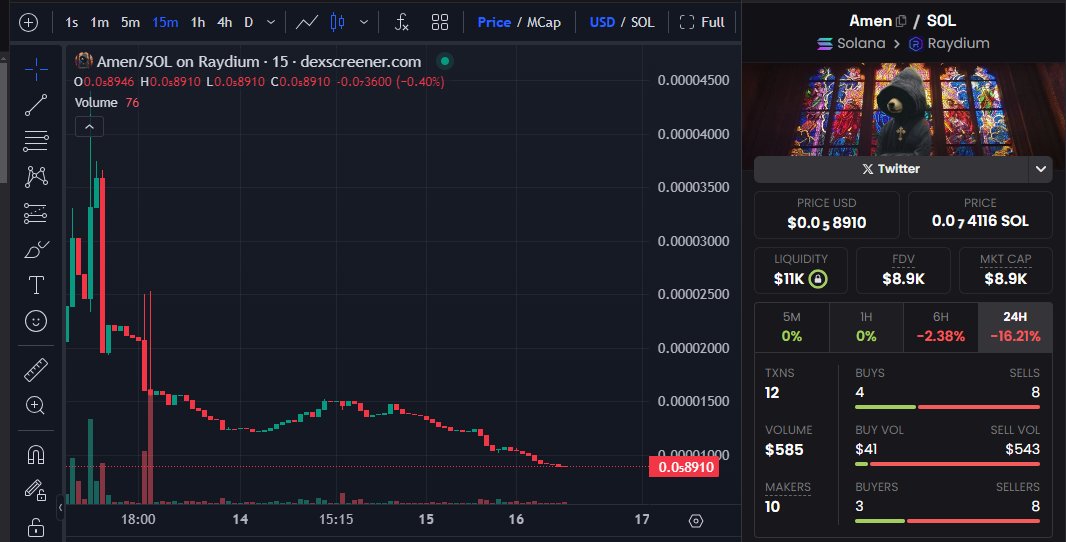
Task: Click the liquidity lock icon
Action: pyautogui.click(x=818, y=279)
